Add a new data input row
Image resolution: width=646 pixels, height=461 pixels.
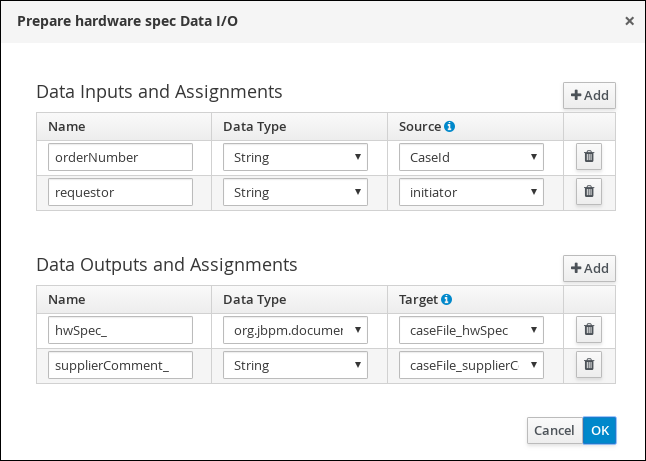point(589,96)
